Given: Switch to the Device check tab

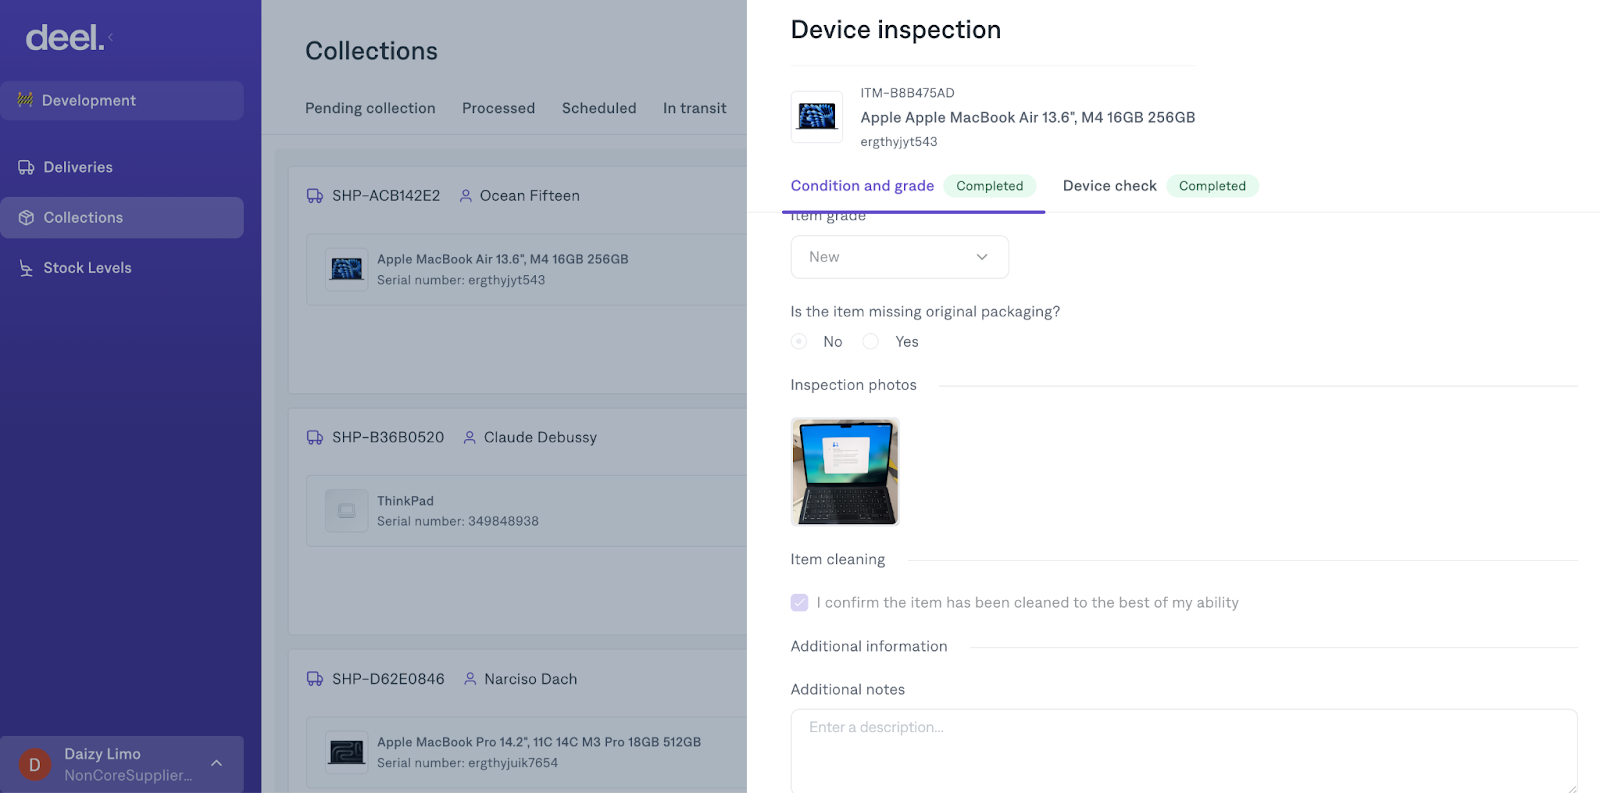Looking at the screenshot, I should [1109, 186].
